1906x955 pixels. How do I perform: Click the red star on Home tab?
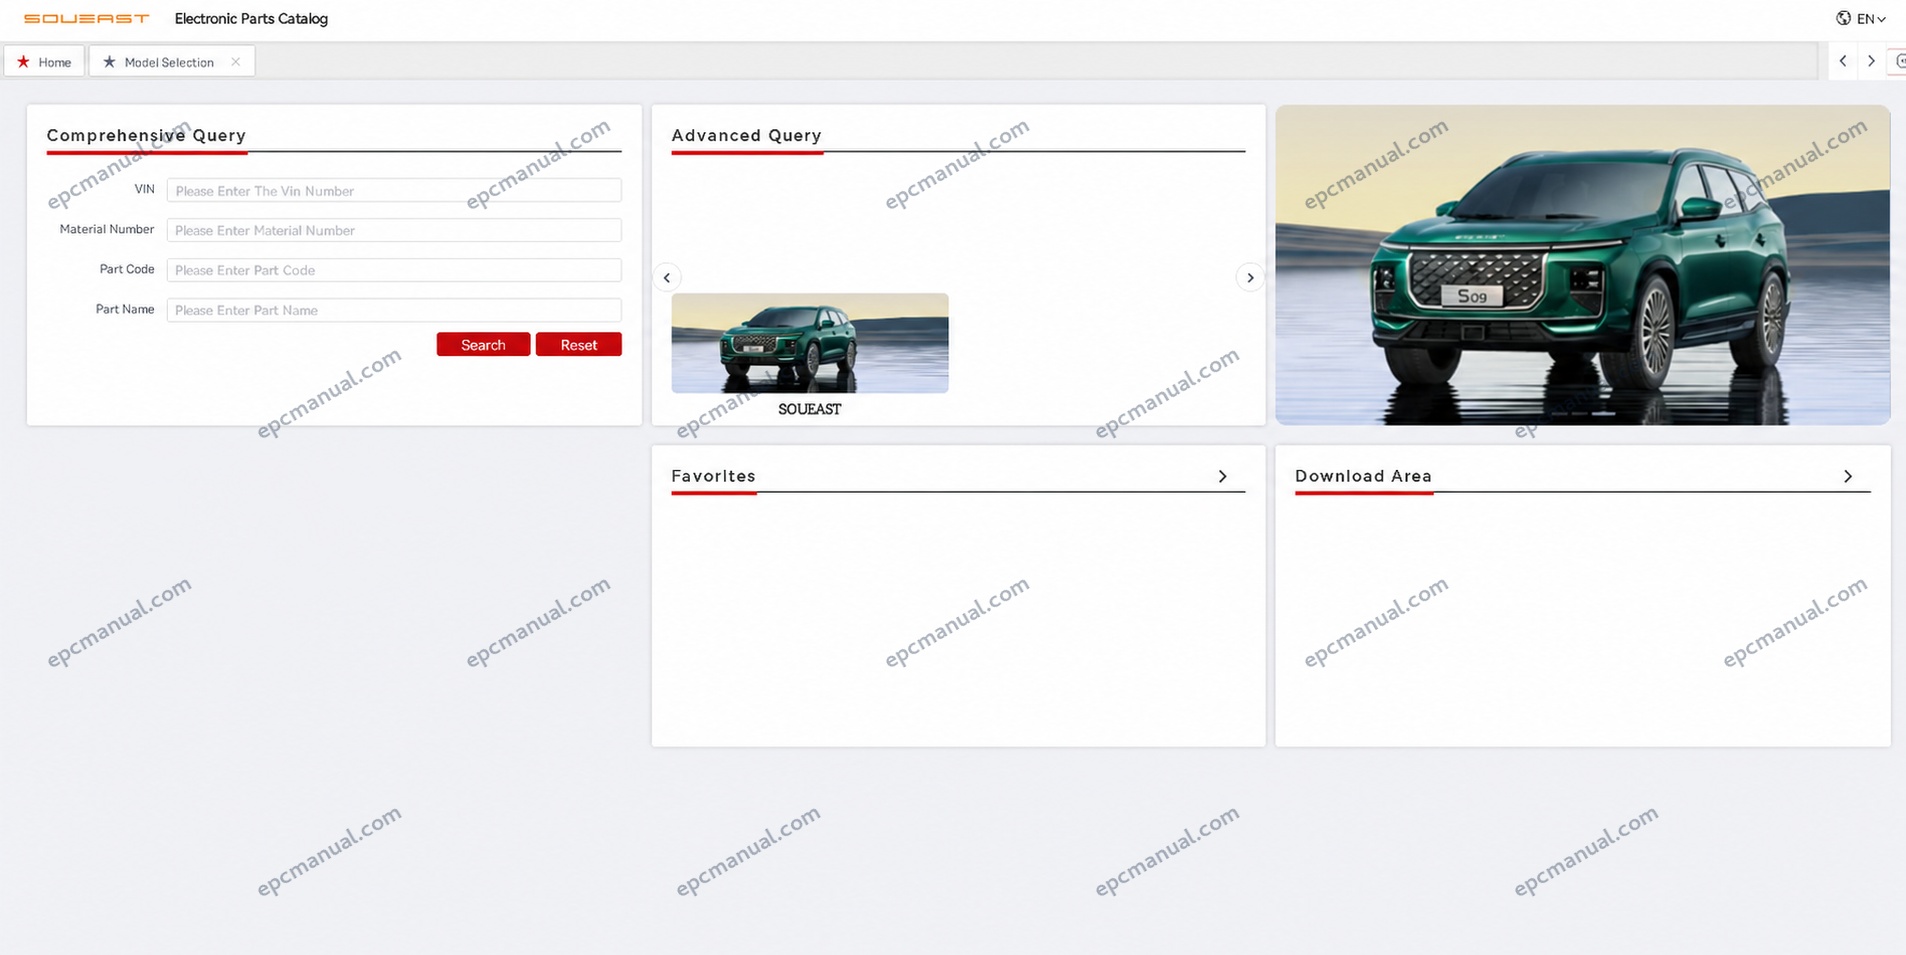[23, 62]
